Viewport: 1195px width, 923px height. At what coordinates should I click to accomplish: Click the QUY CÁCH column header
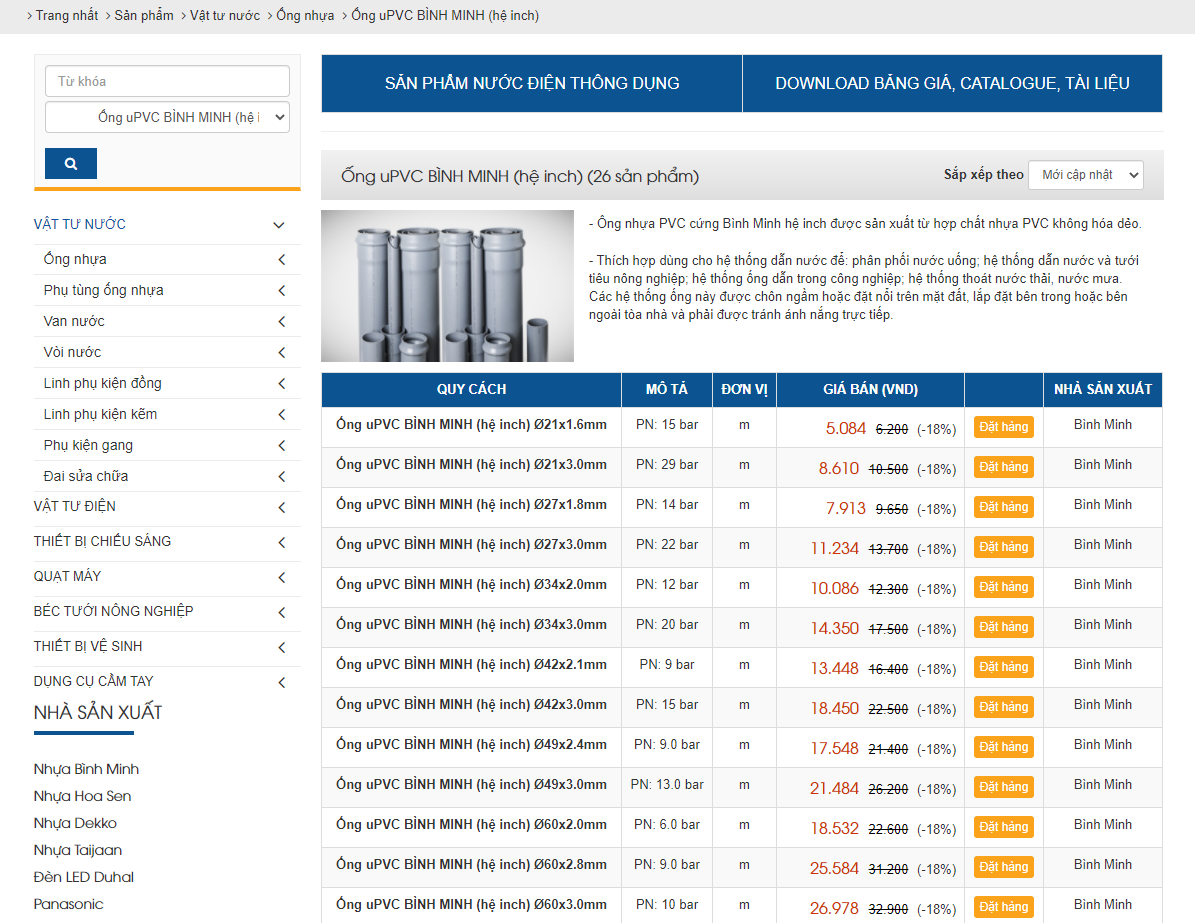click(471, 389)
